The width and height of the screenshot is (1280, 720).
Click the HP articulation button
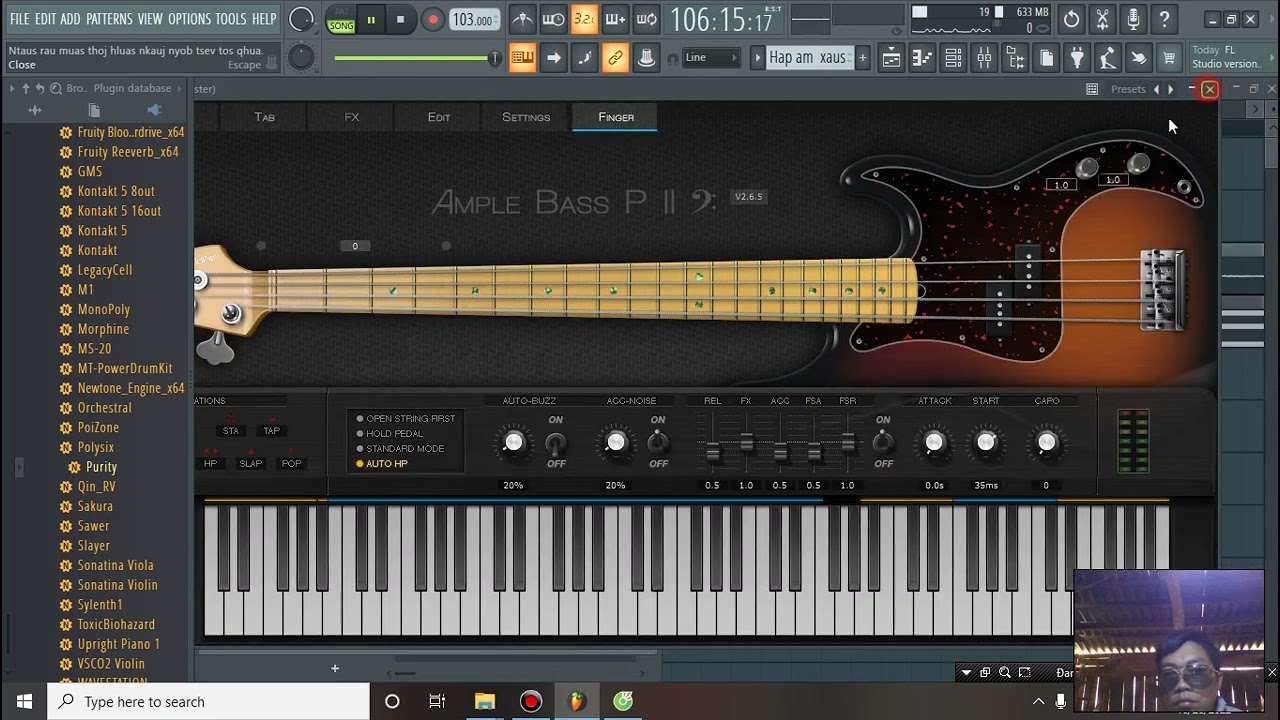[x=210, y=464]
